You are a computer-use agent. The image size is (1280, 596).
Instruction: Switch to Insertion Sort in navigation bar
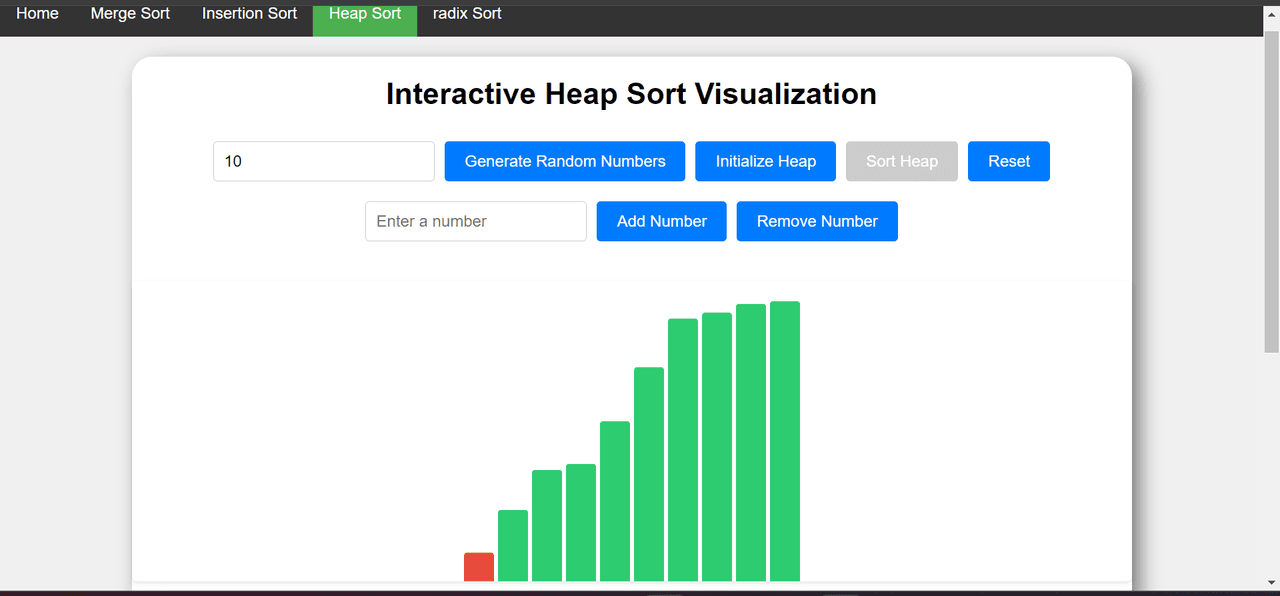[249, 14]
